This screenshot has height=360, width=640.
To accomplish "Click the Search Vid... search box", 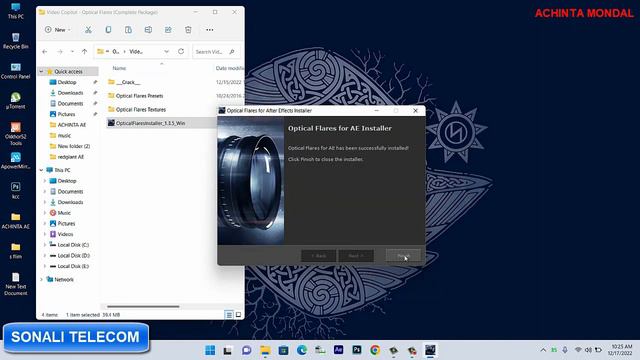I will click(216, 52).
